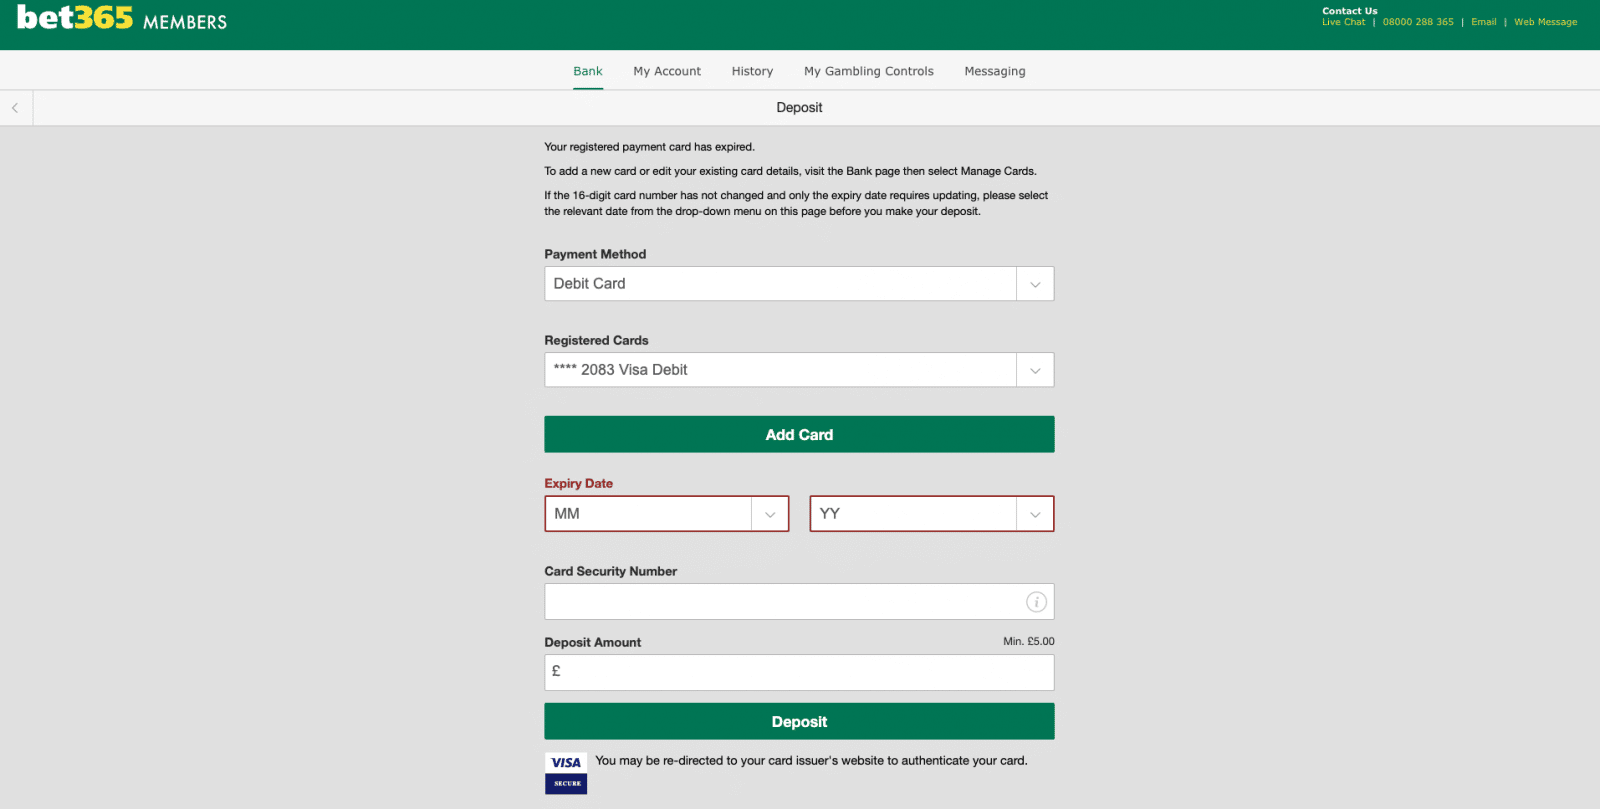Open the Live Chat link
1600x809 pixels.
pos(1343,22)
